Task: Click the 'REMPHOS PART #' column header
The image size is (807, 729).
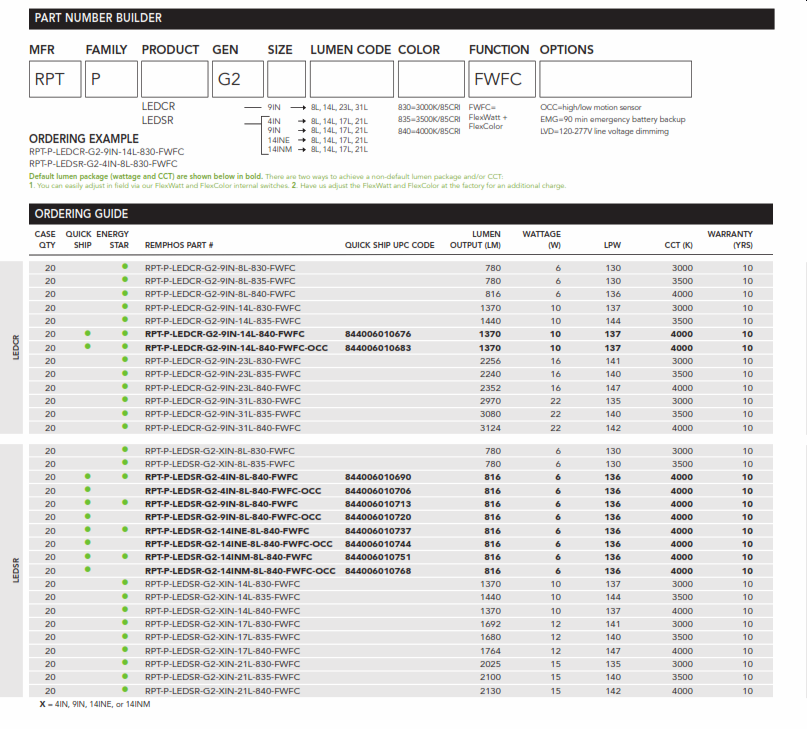Action: click(x=179, y=245)
